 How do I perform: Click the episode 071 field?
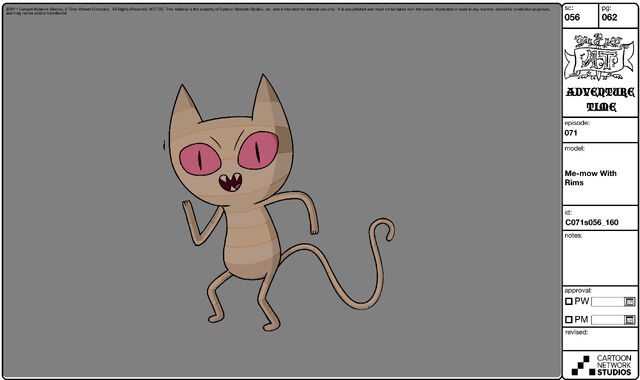pos(600,130)
